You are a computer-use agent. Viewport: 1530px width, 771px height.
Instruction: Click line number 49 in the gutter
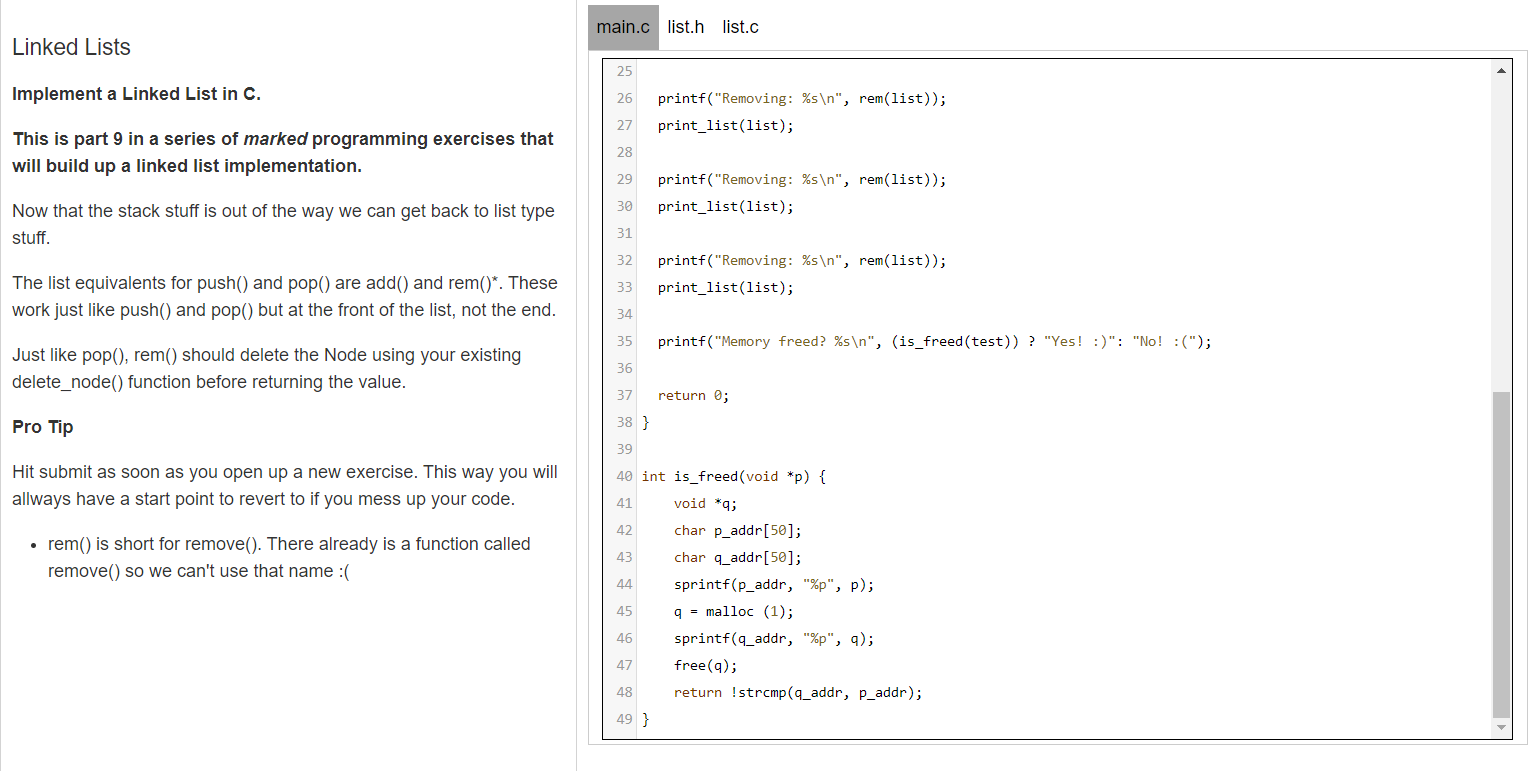624,718
